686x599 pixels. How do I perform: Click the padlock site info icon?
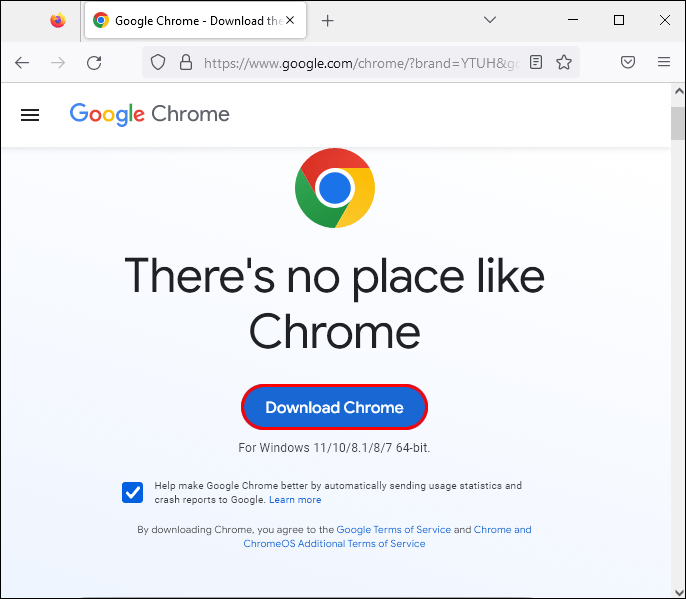coord(186,63)
